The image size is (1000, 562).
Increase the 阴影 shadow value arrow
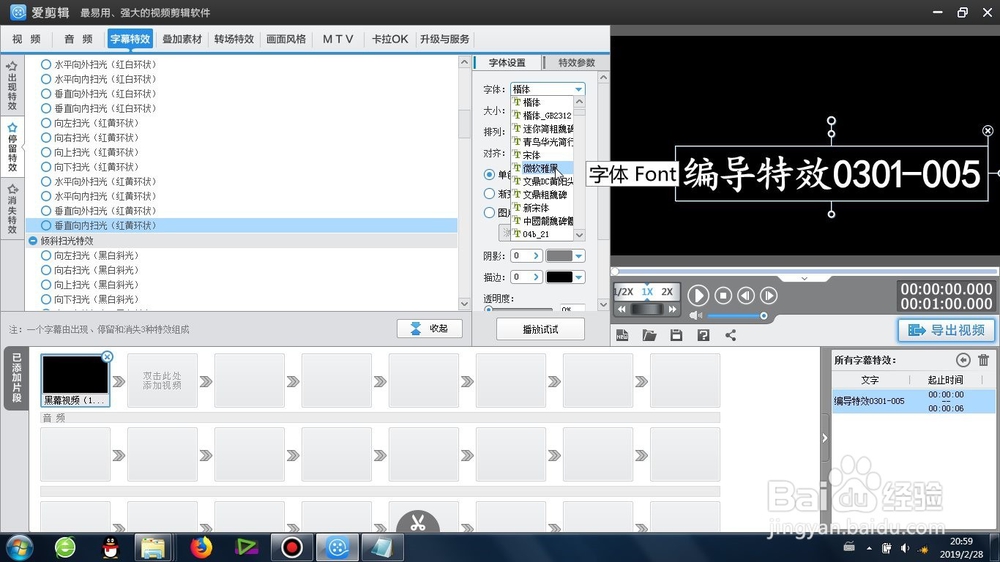coord(536,256)
